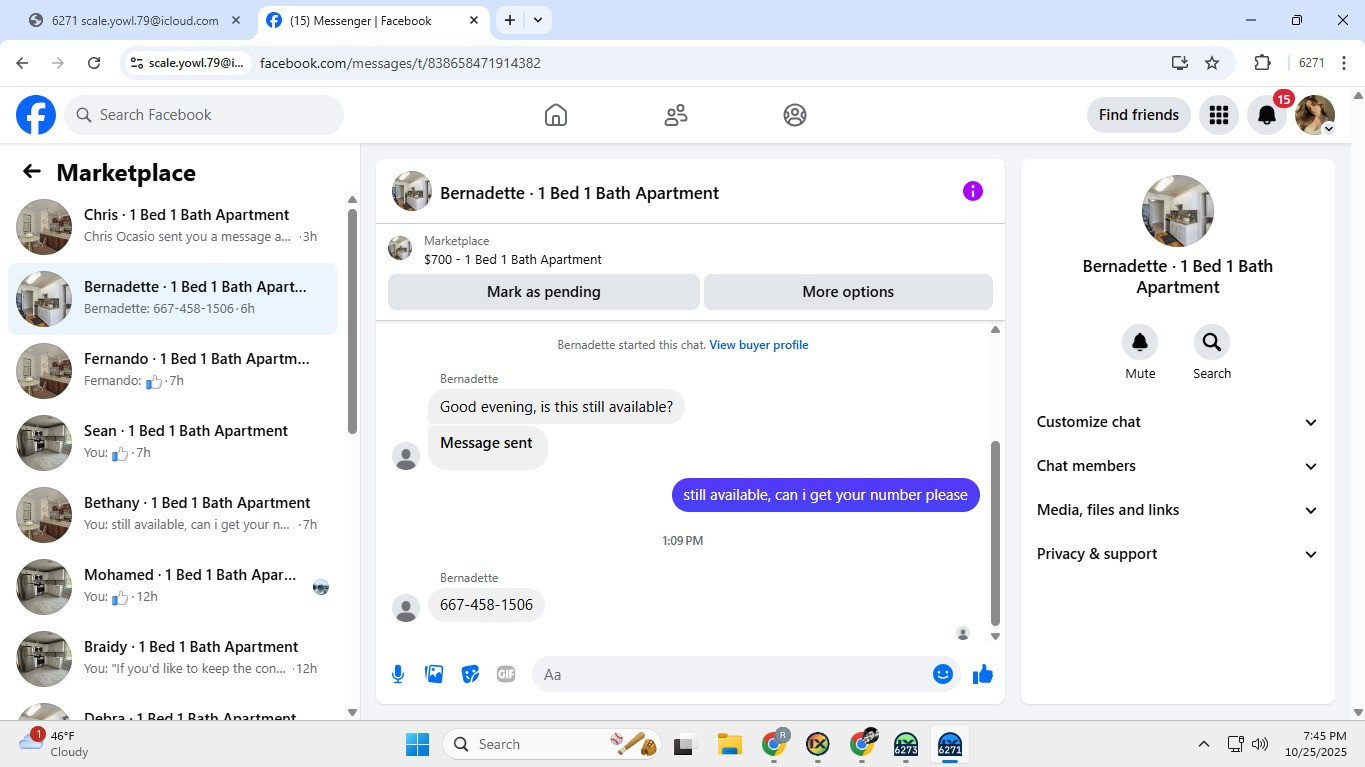The height and width of the screenshot is (767, 1365).
Task: Choose a sticker icon
Action: click(x=470, y=674)
